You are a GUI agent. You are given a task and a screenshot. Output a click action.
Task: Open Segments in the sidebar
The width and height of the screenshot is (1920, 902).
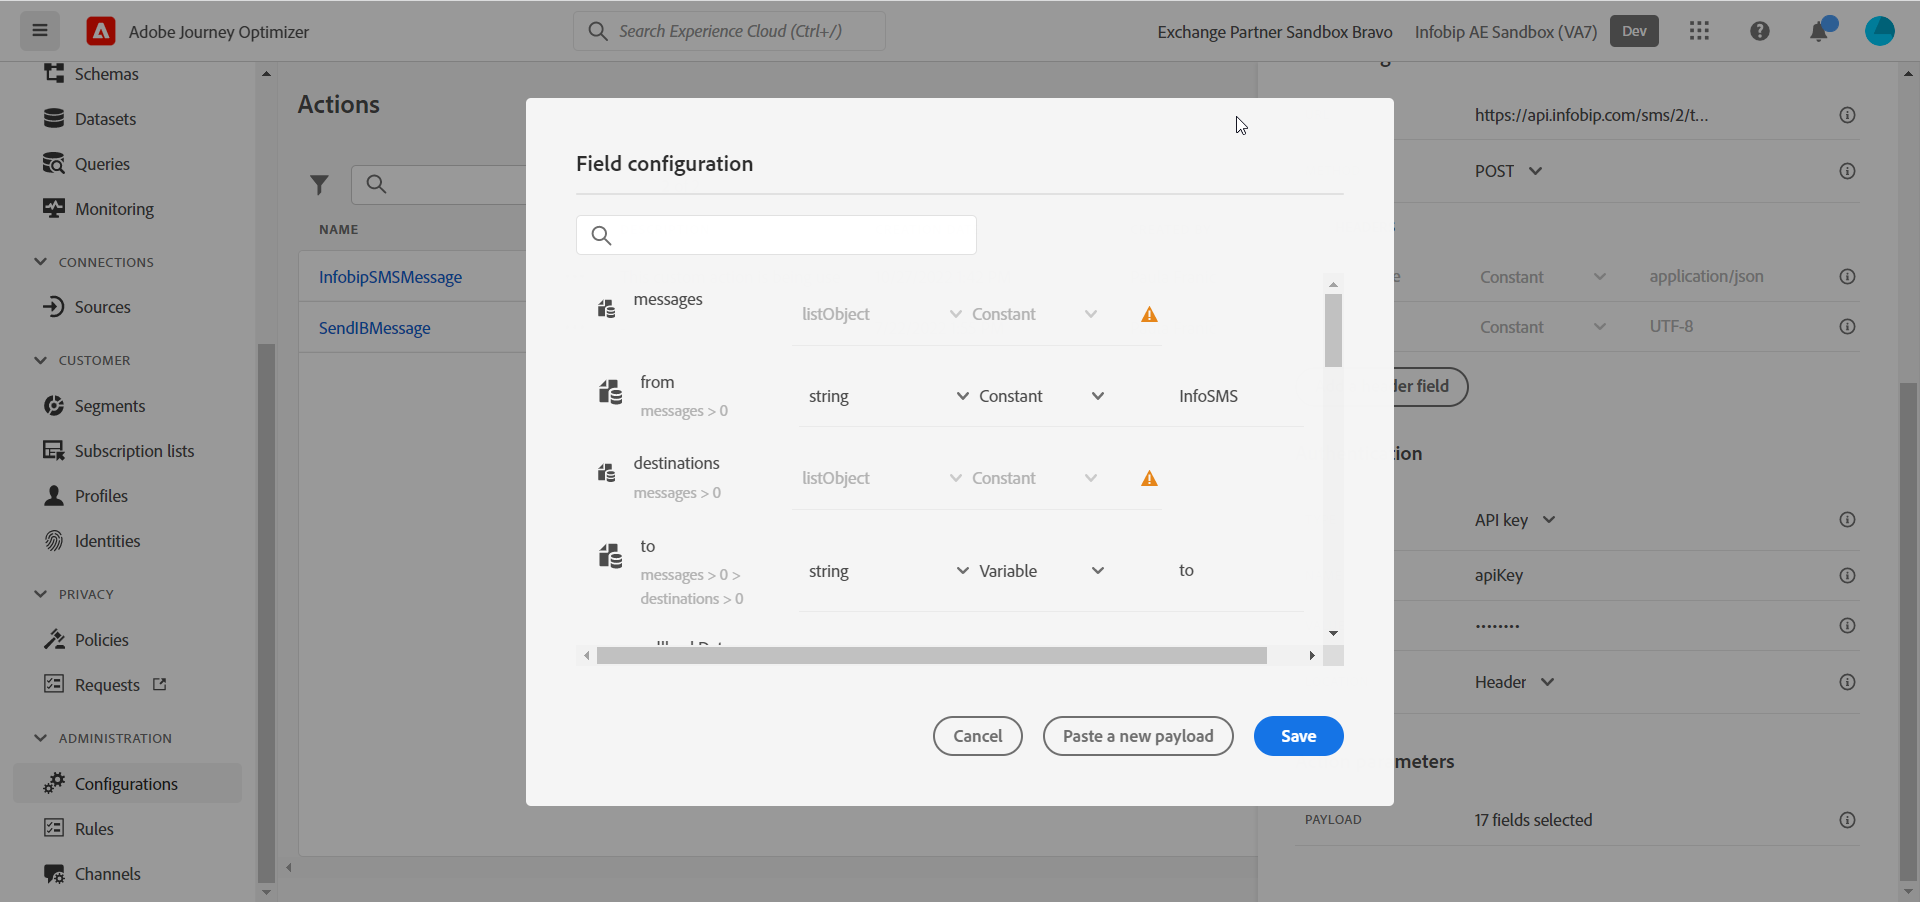[x=110, y=406]
